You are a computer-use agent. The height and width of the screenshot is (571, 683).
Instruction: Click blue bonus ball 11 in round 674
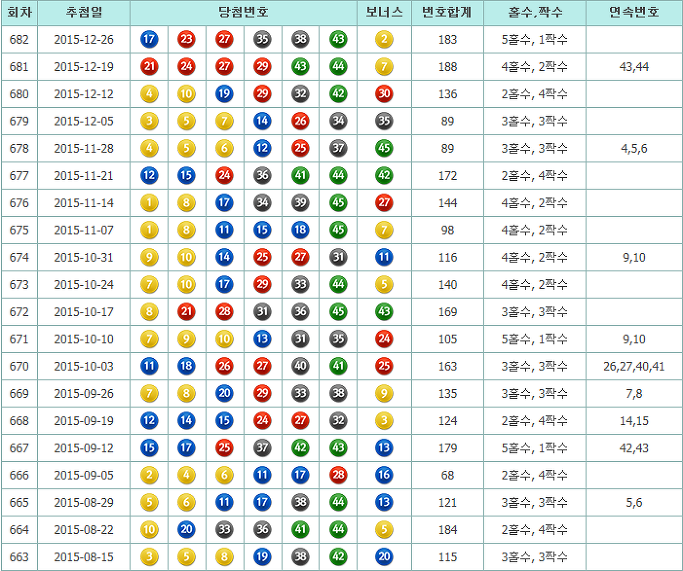[x=384, y=257]
